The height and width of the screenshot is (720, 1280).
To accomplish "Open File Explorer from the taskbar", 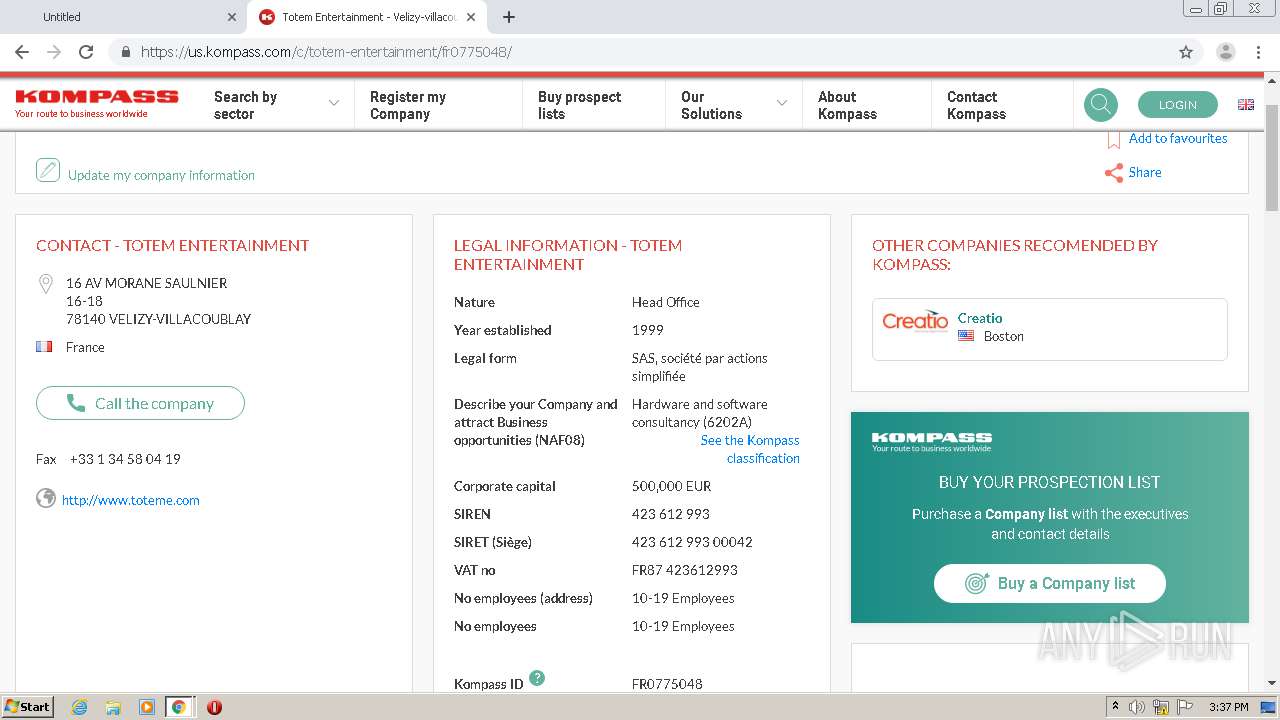I will coord(113,707).
